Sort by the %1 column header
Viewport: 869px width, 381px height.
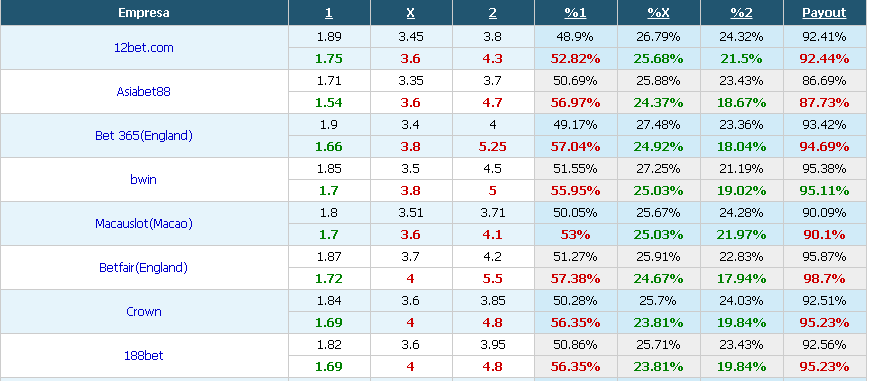575,13
